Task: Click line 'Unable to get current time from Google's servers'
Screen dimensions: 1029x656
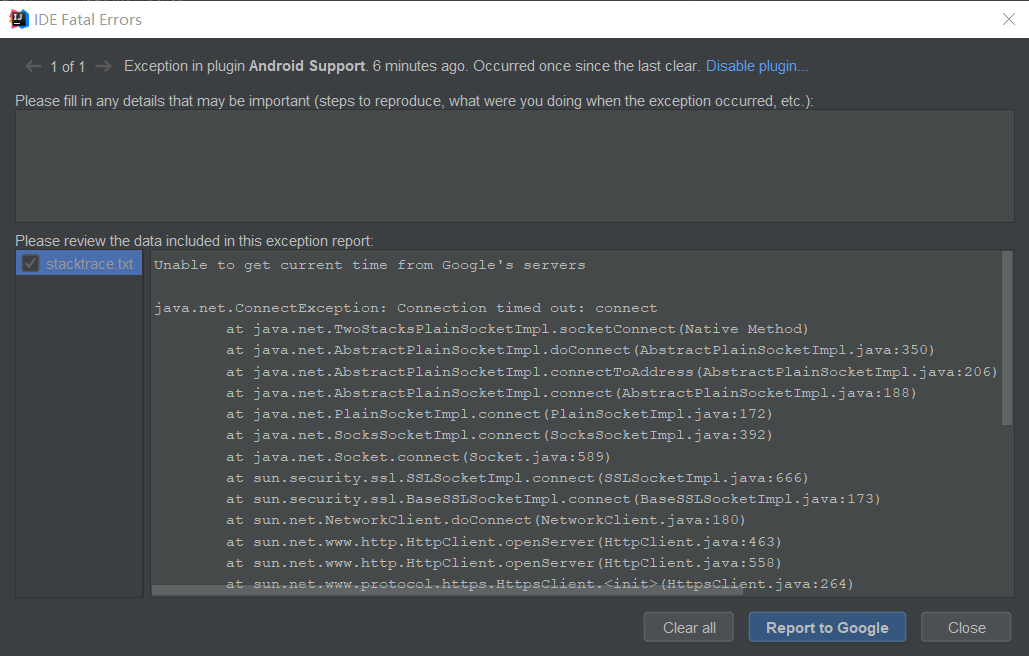Action: tap(369, 265)
